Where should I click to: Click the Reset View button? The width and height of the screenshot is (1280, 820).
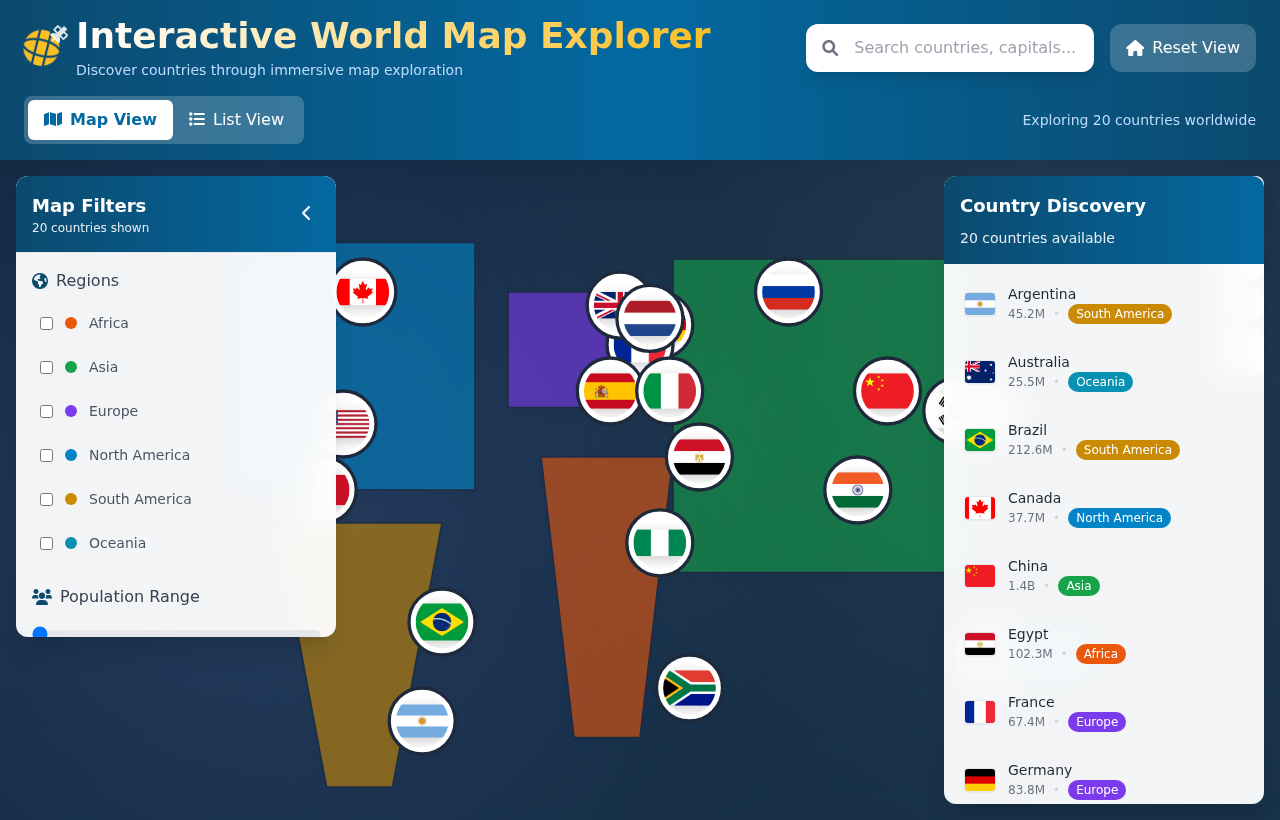(x=1182, y=47)
